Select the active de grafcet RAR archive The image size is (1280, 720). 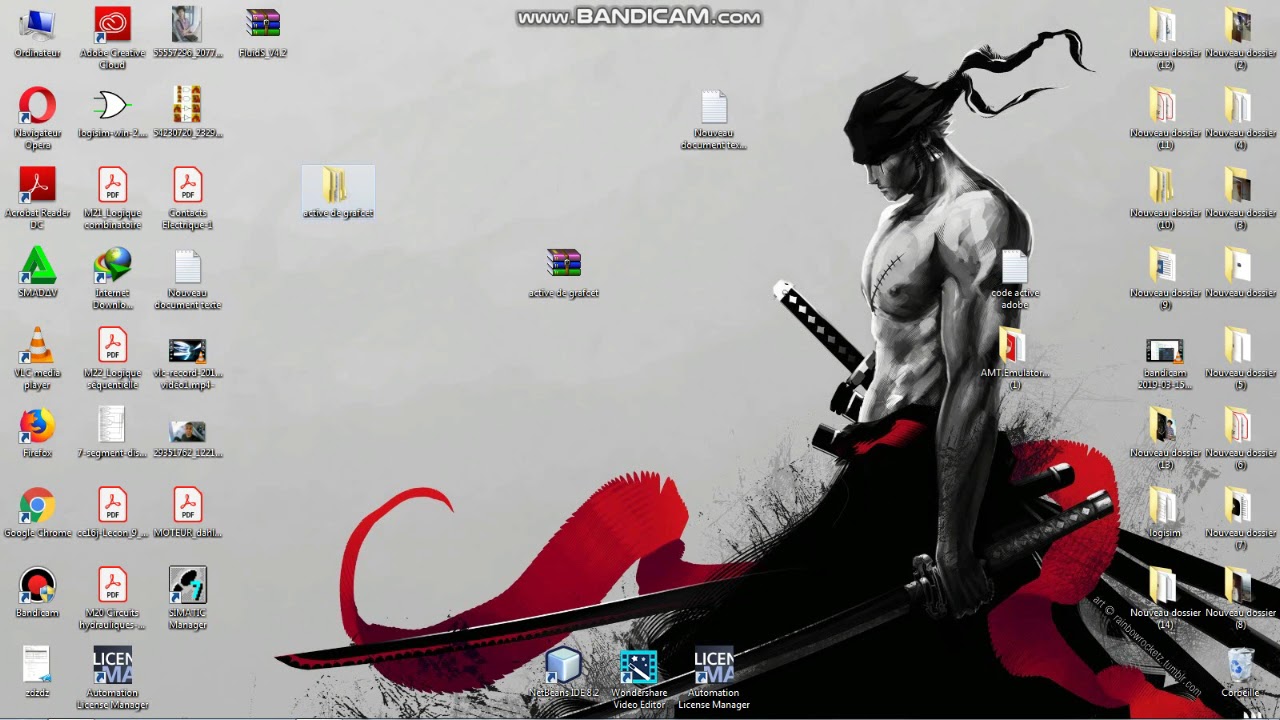click(563, 272)
